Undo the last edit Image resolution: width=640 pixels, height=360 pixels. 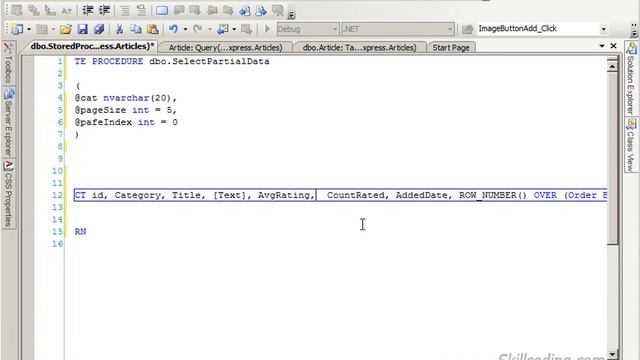click(x=173, y=29)
